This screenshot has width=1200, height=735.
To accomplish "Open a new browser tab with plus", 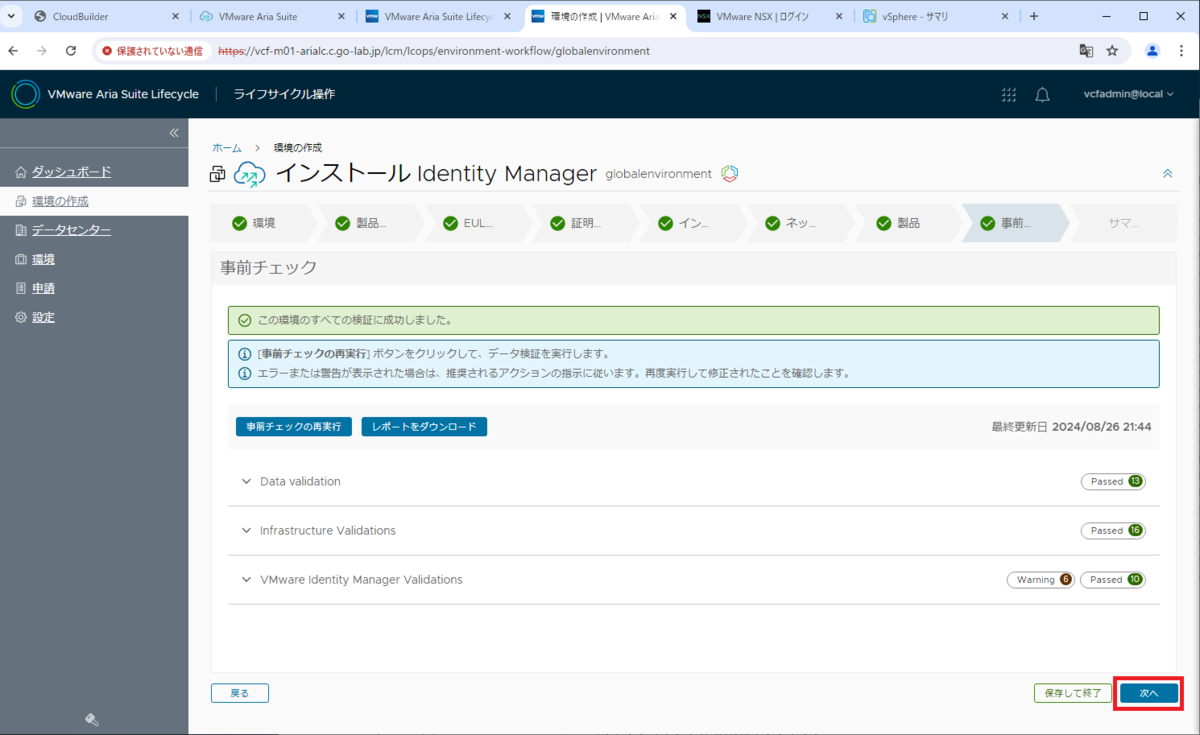I will click(x=1034, y=16).
